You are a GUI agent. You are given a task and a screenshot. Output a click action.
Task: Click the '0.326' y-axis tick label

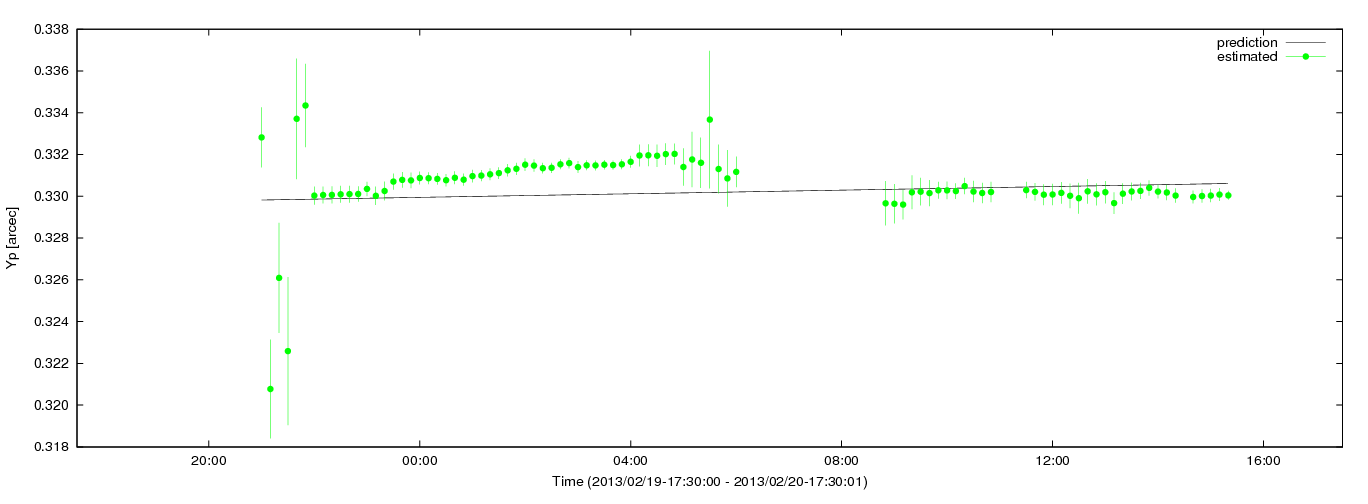point(51,280)
